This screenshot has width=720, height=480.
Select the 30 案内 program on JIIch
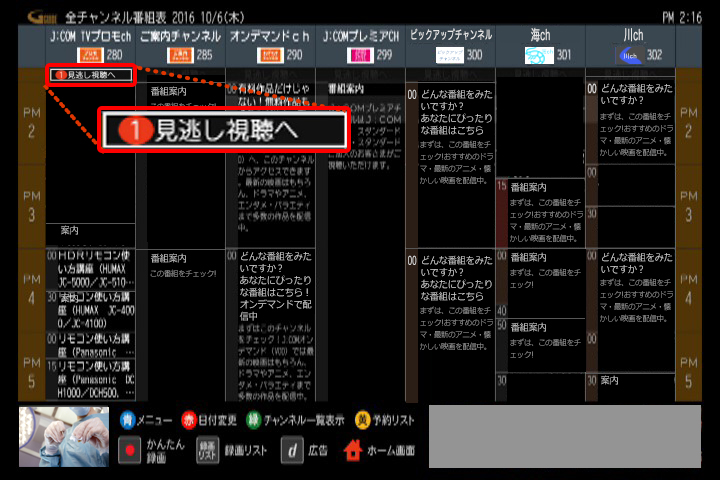coord(630,387)
